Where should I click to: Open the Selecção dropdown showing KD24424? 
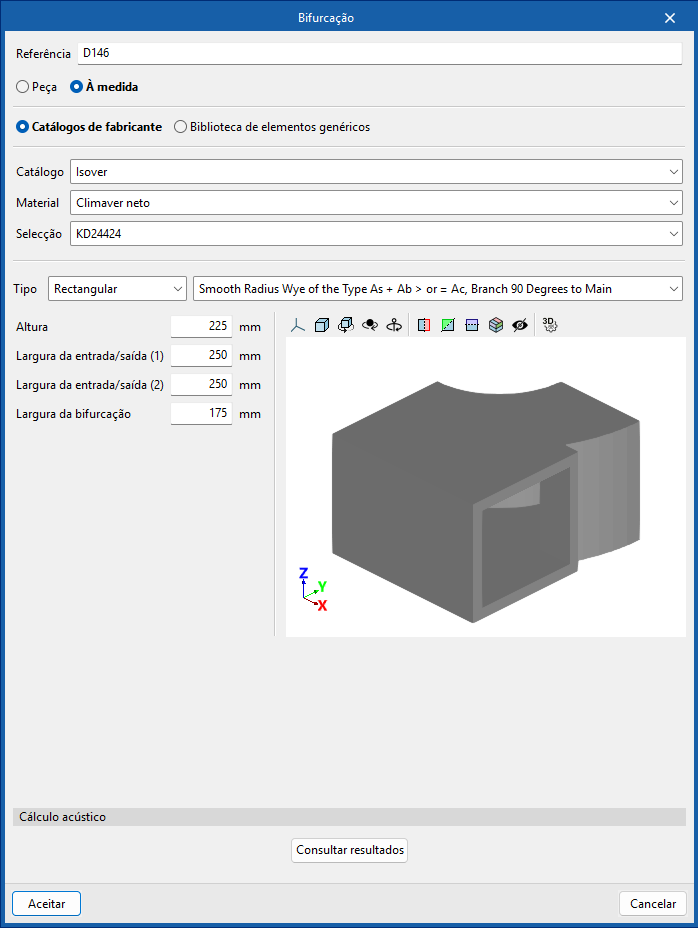tap(376, 234)
